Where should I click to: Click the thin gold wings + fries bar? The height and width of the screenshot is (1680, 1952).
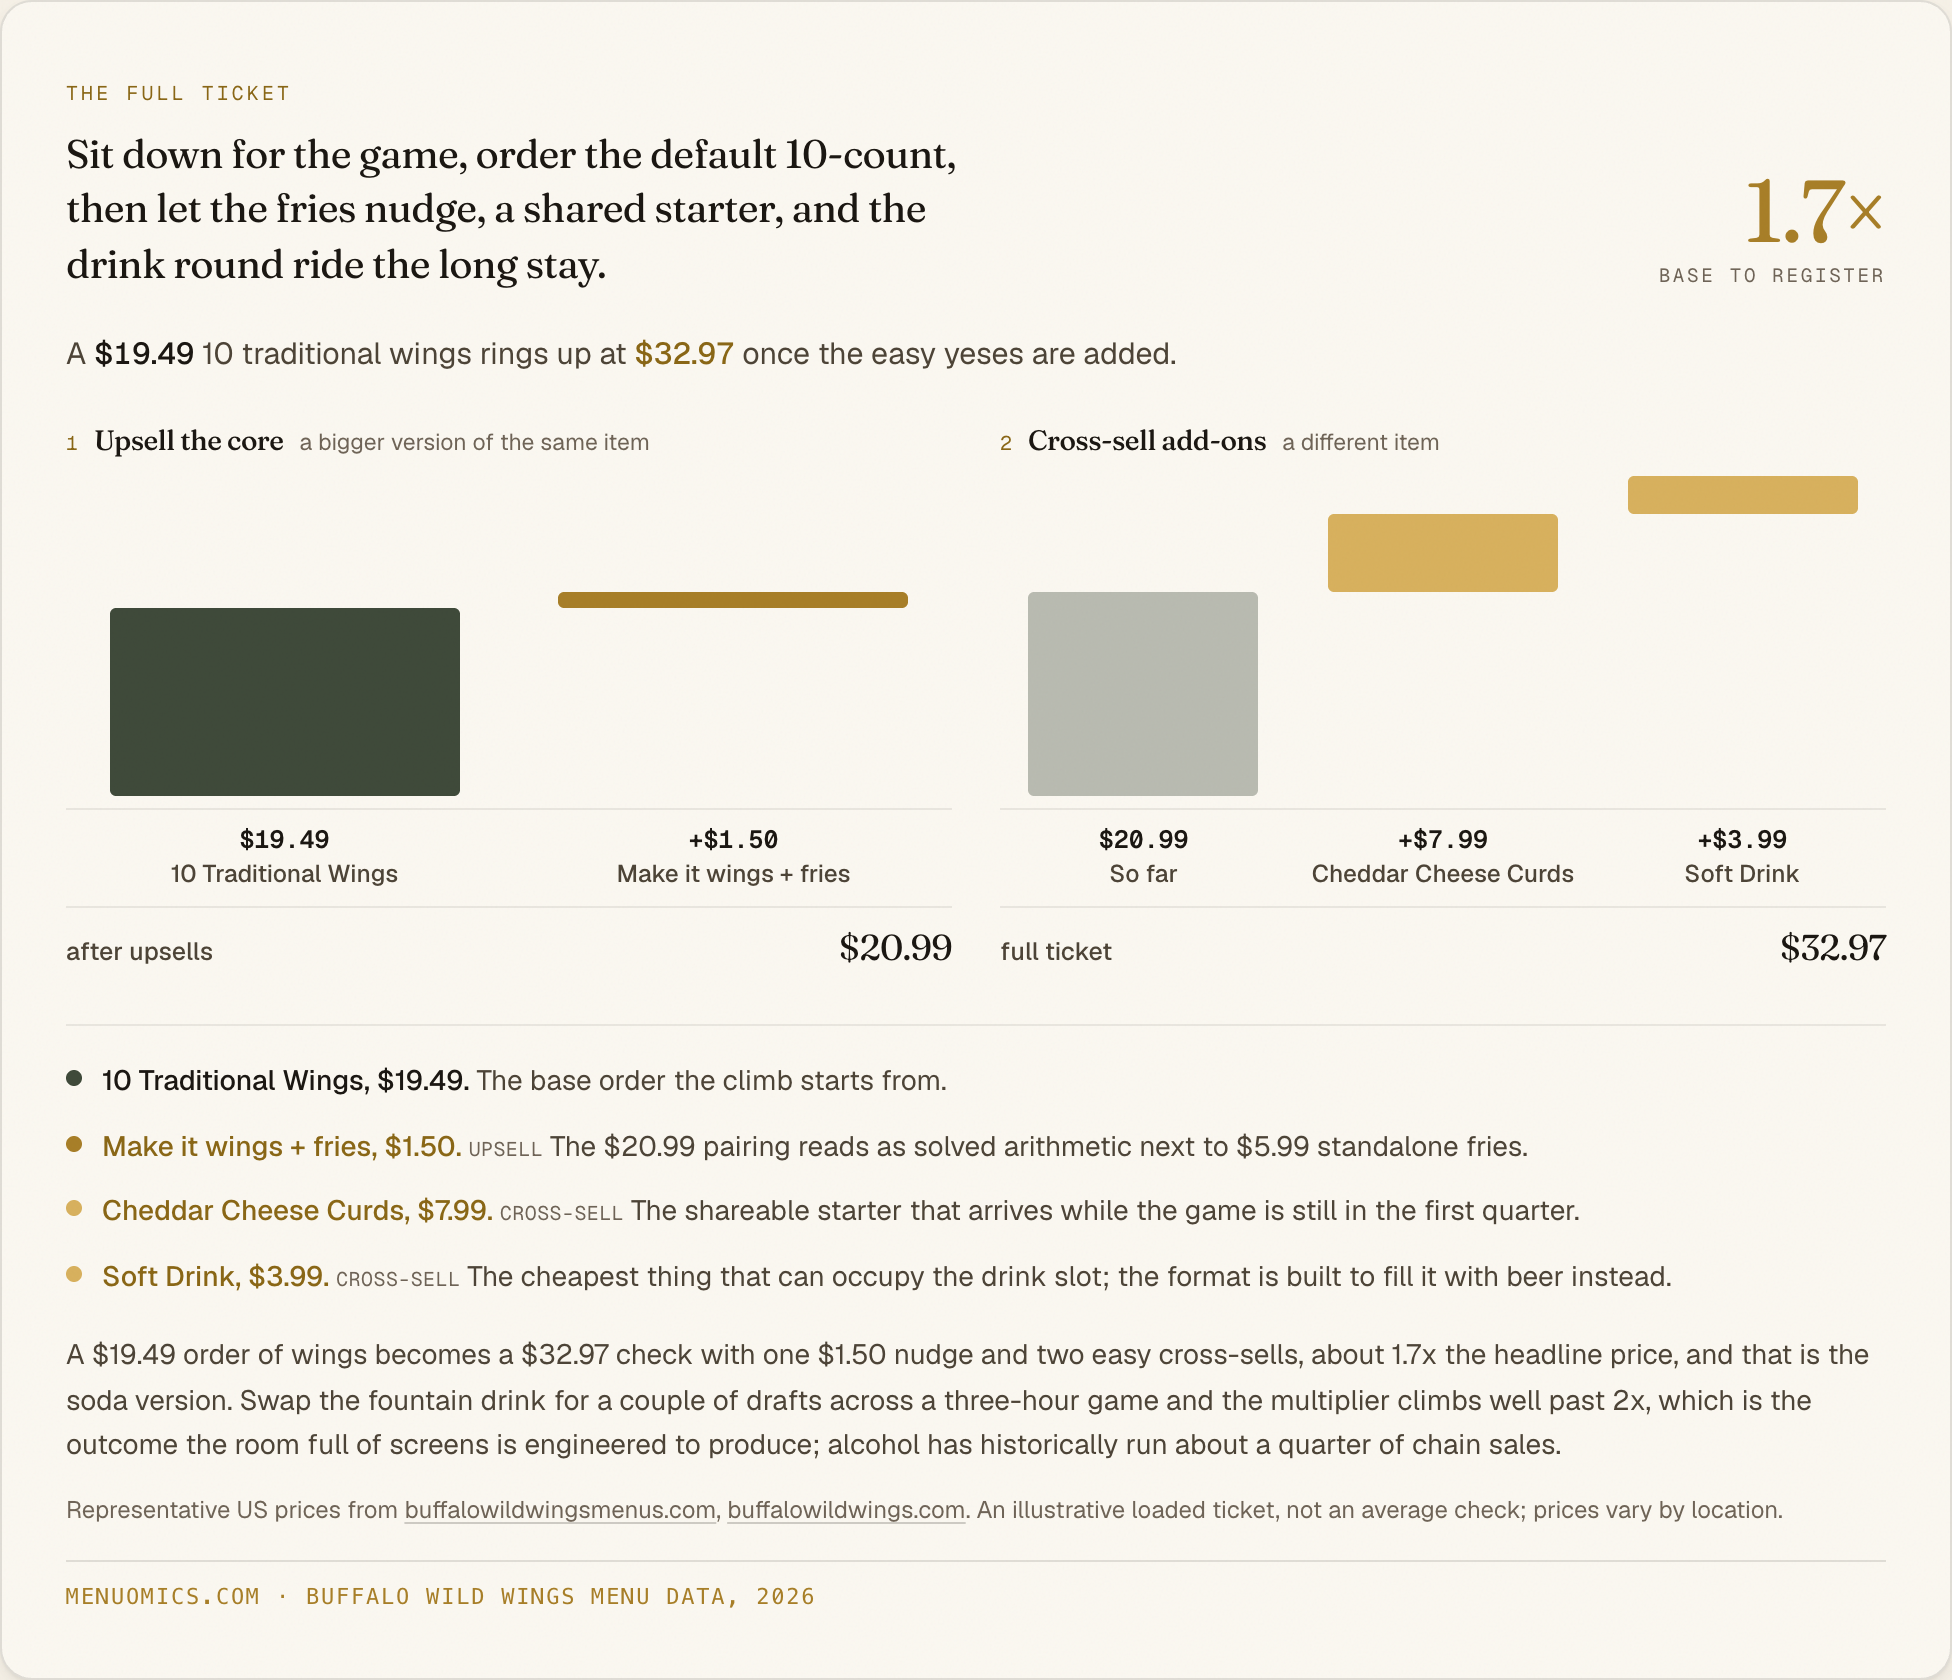(733, 600)
